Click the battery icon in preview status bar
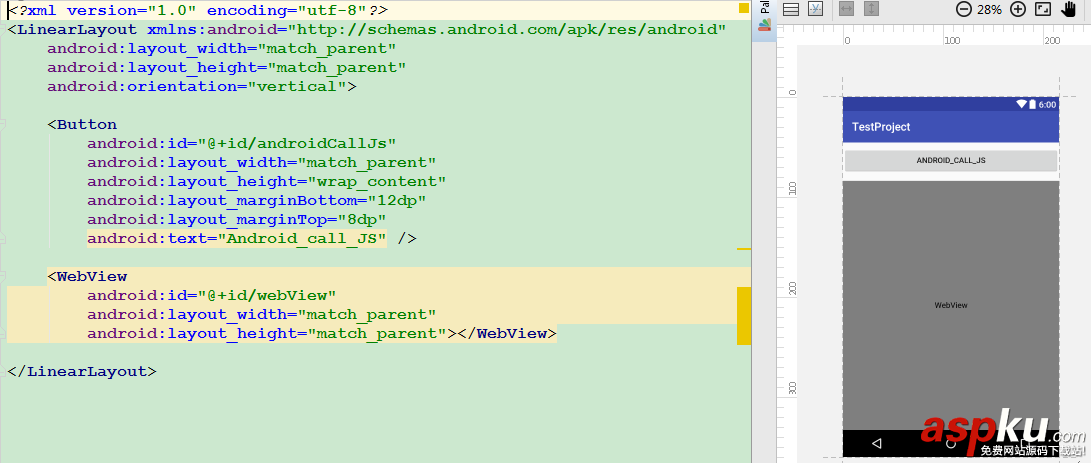 click(x=1033, y=104)
